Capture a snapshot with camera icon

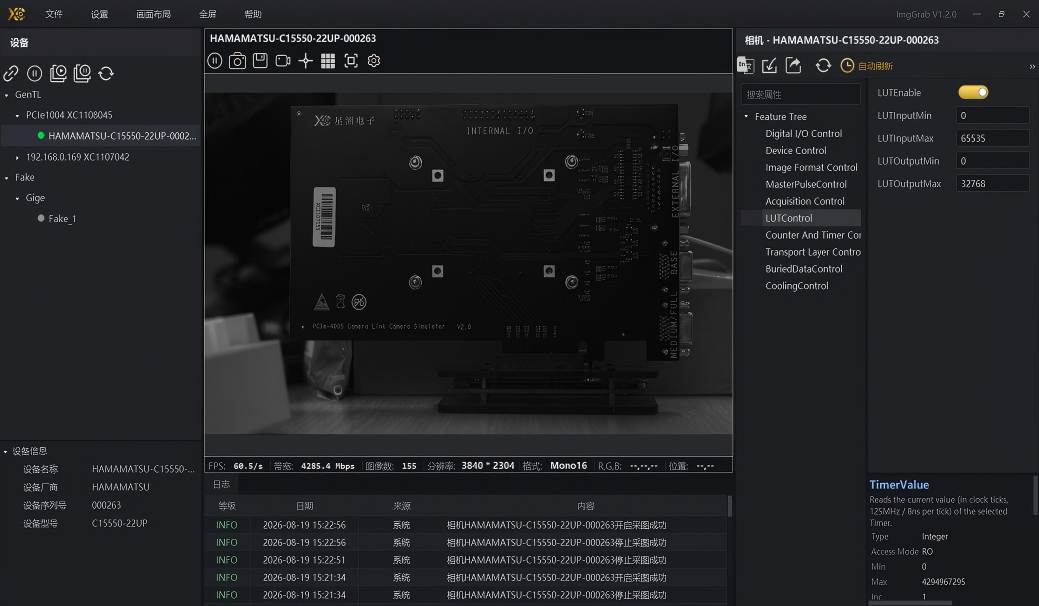tap(237, 61)
